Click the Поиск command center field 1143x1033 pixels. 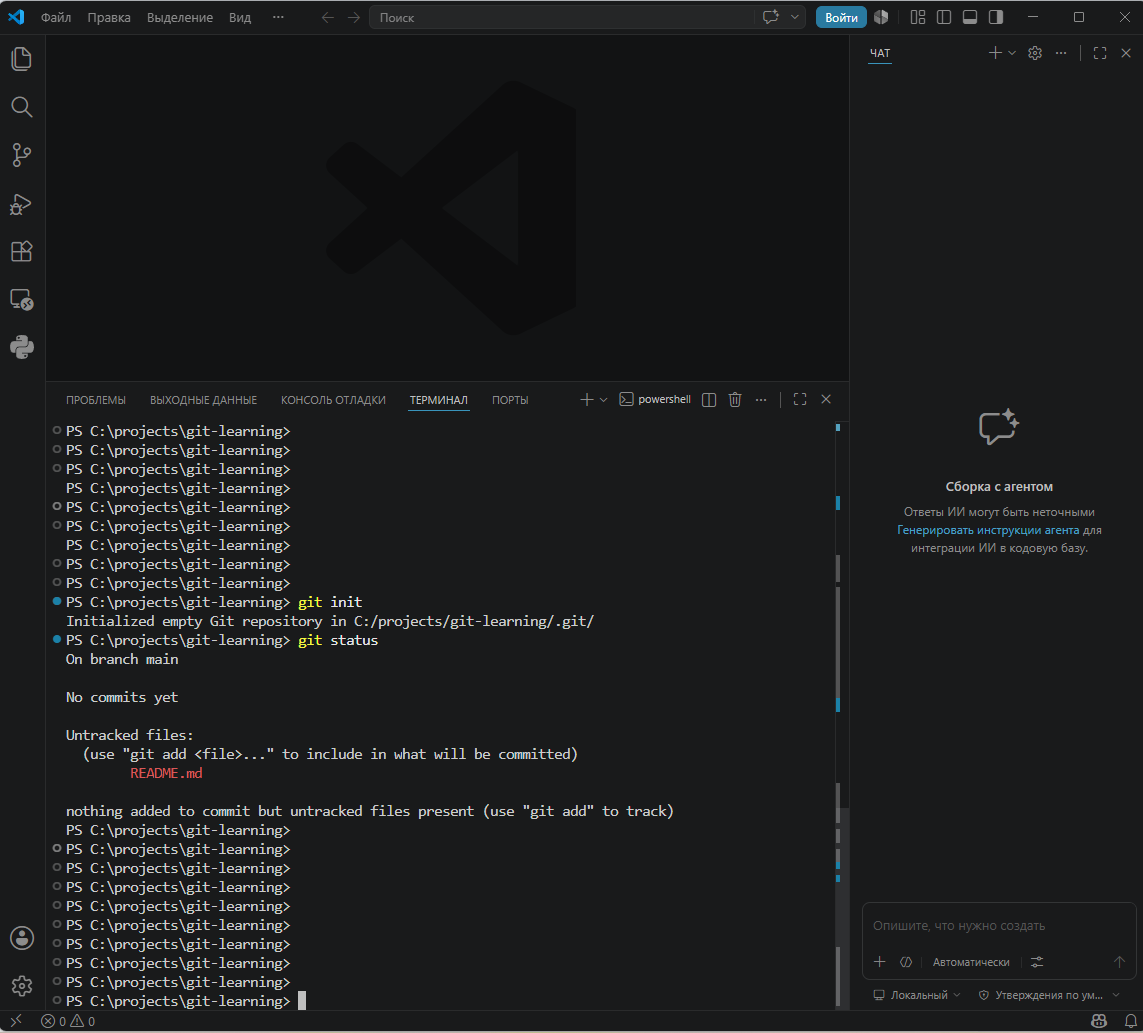(561, 17)
